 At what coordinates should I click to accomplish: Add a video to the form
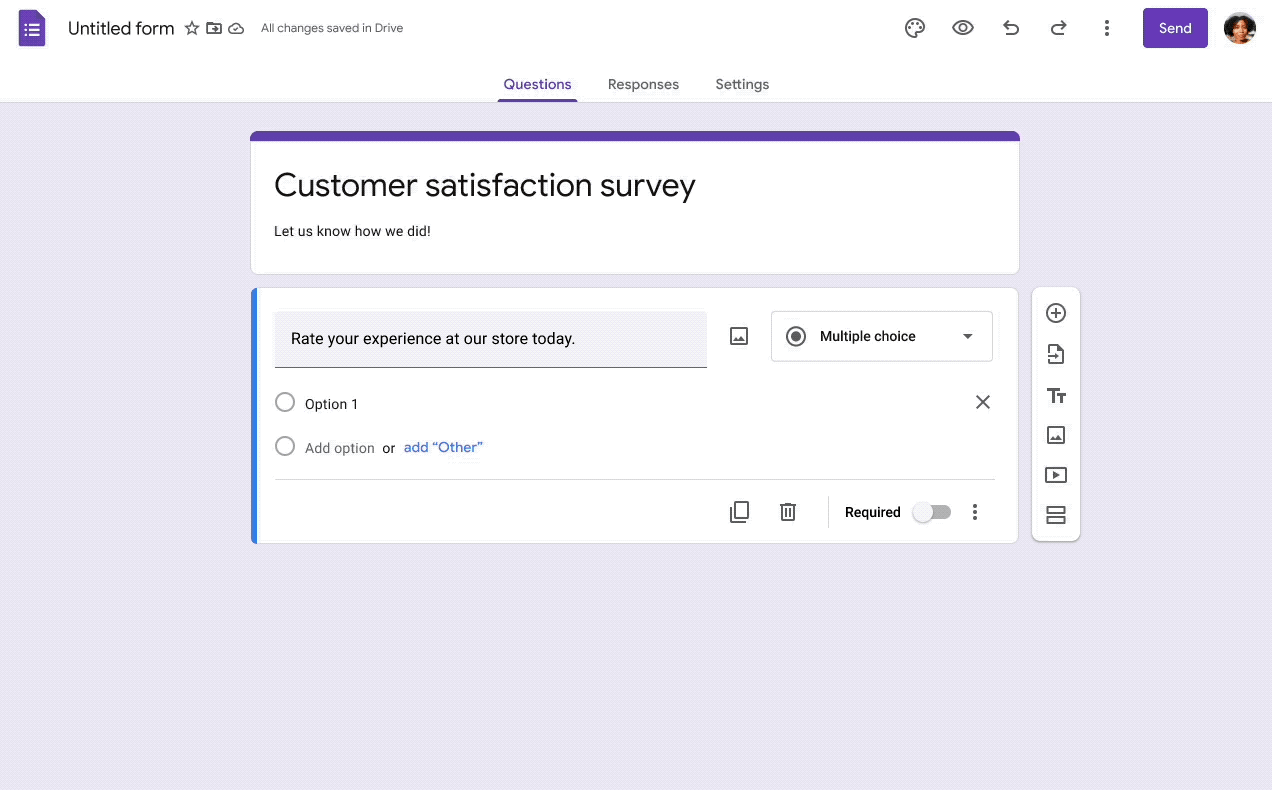(x=1055, y=475)
